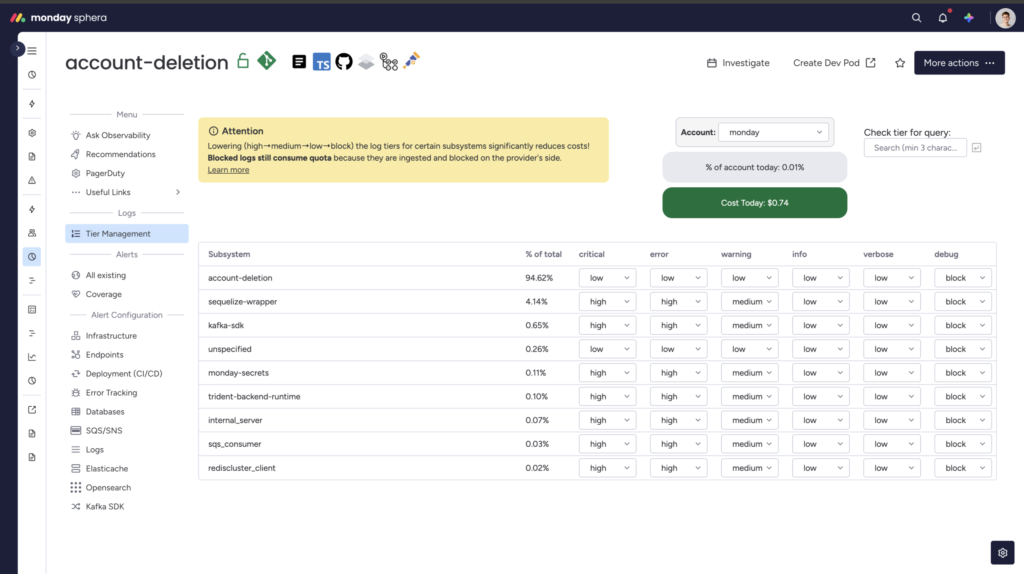Click the Investigate button
1024x574 pixels.
click(x=738, y=63)
